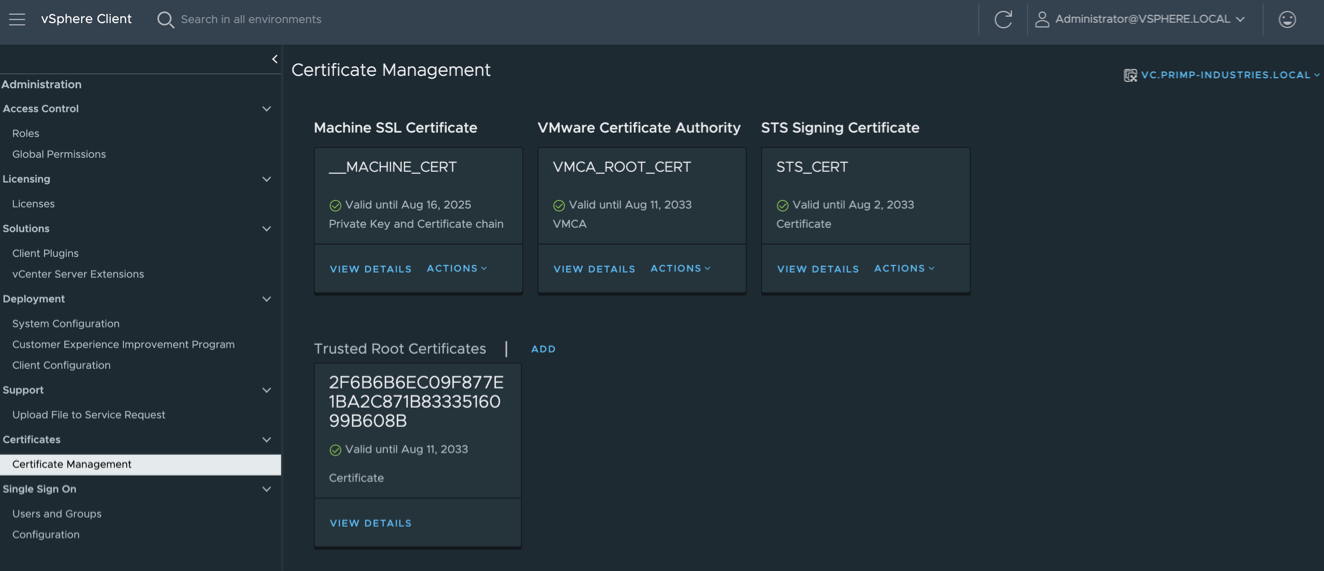The width and height of the screenshot is (1324, 571).
Task: Collapse the Deployment section
Action: [266, 299]
